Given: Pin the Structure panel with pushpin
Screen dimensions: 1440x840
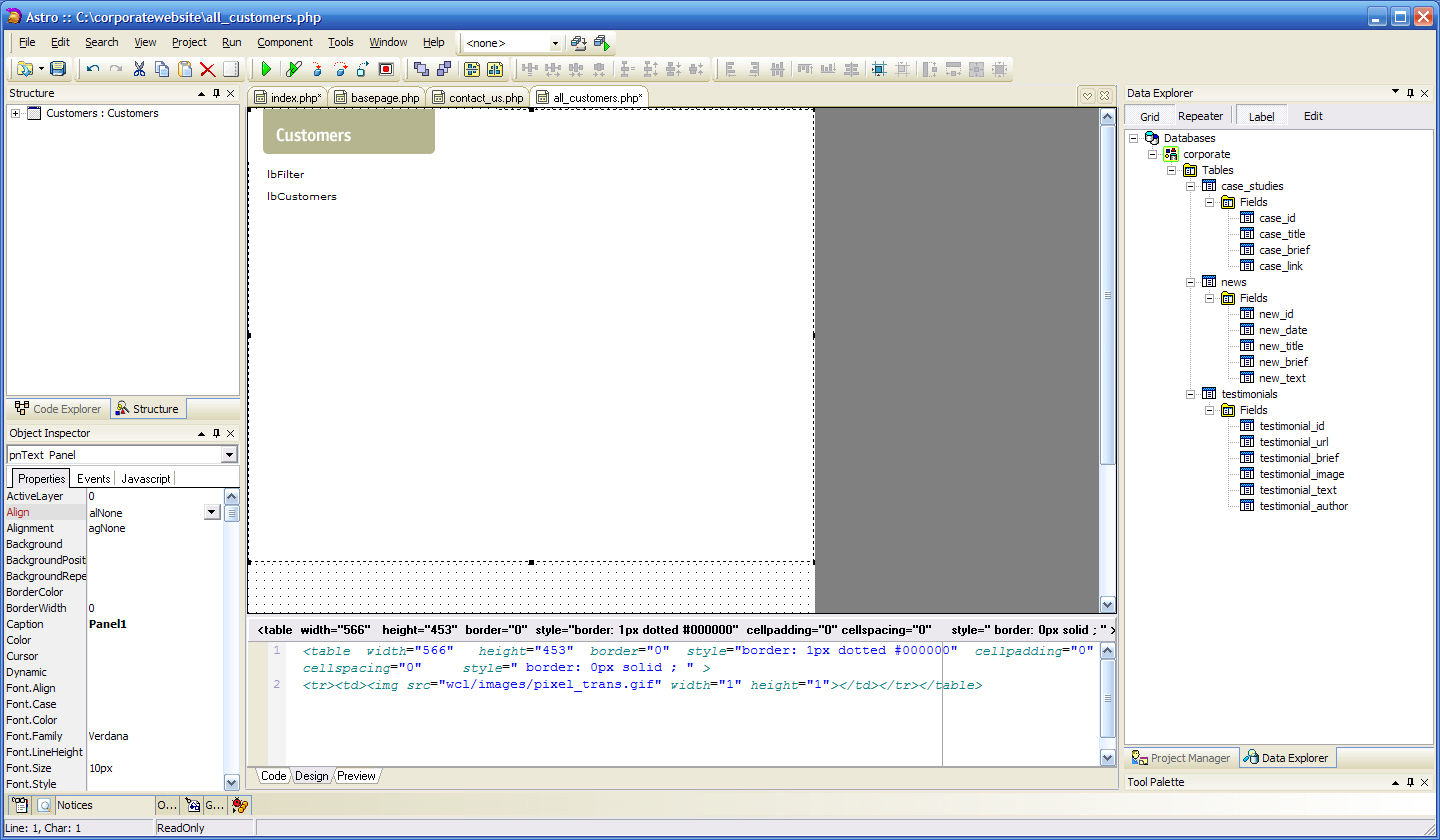Looking at the screenshot, I should click(x=216, y=93).
